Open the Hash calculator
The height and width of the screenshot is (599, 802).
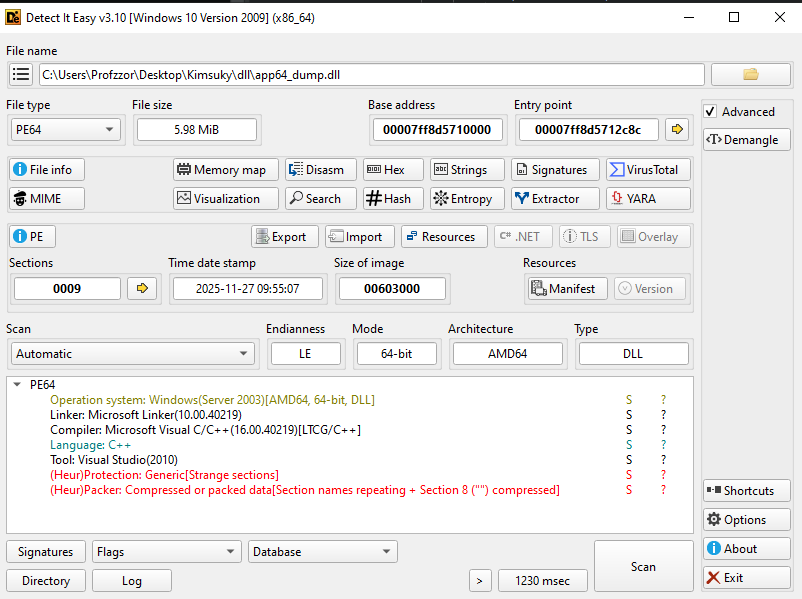pyautogui.click(x=392, y=198)
